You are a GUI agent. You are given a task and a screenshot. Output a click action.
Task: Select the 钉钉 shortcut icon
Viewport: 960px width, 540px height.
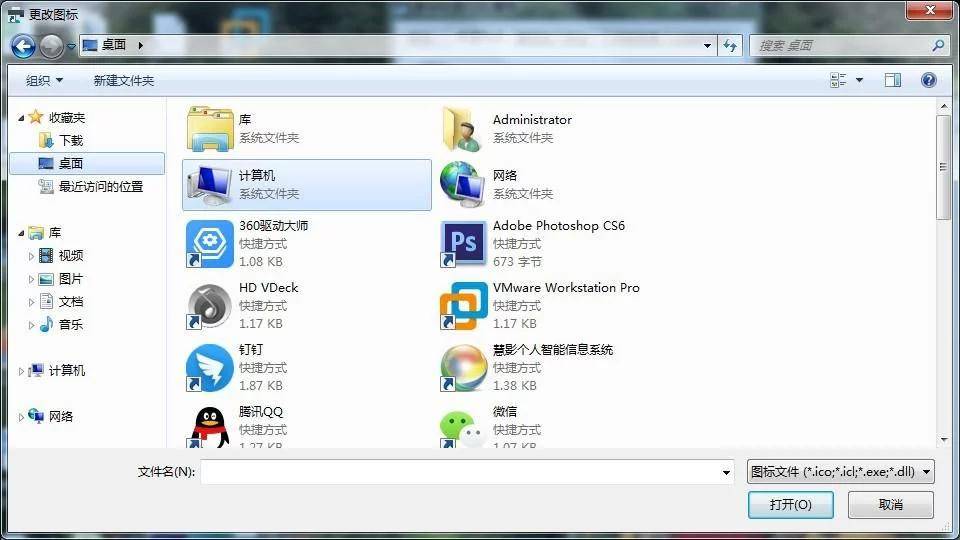pos(209,368)
